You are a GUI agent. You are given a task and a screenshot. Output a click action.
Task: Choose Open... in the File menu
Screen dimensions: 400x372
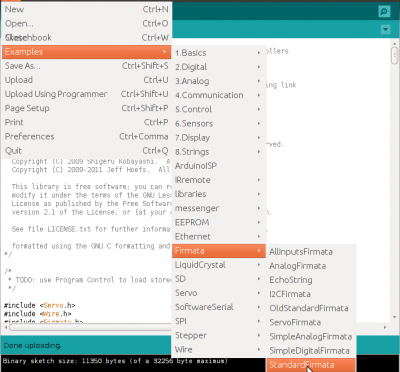pos(87,24)
